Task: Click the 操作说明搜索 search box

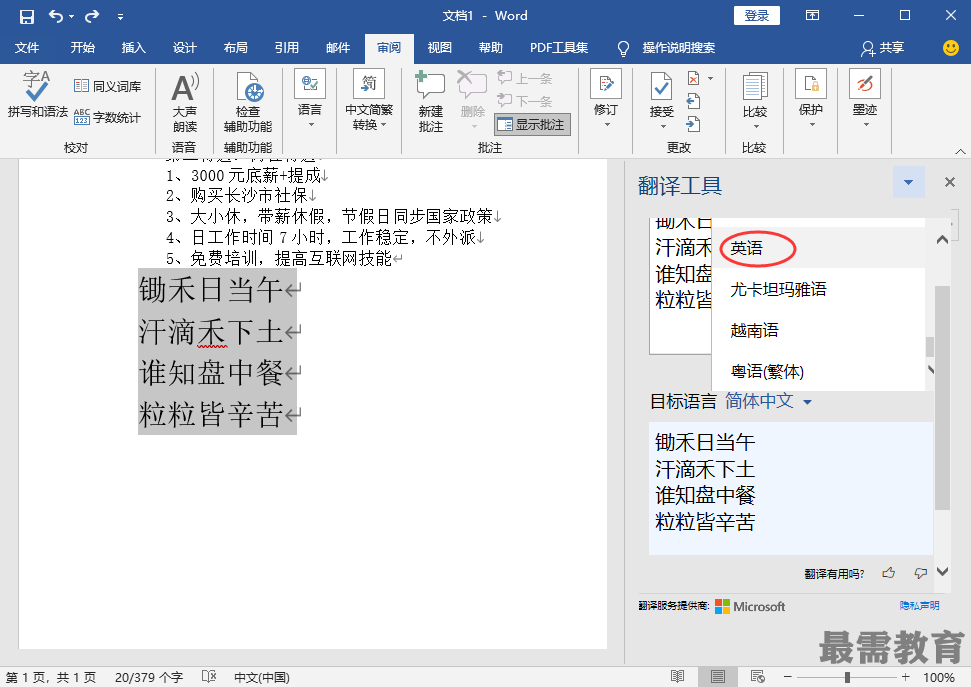Action: click(x=678, y=48)
